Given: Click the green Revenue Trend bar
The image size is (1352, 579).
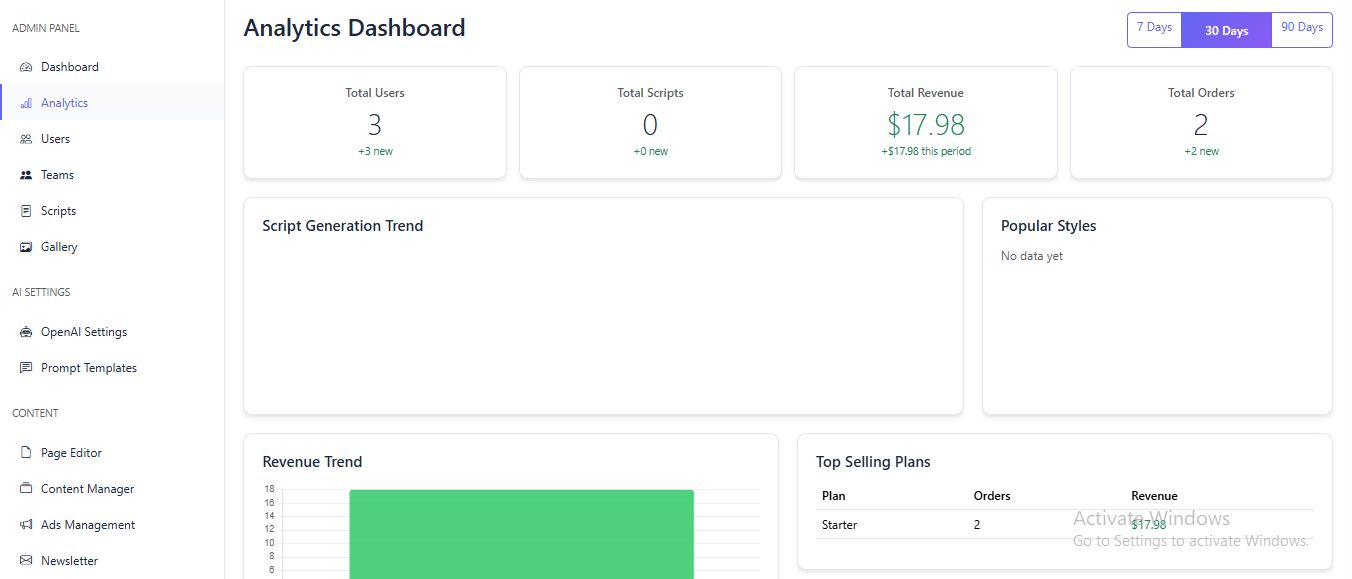Looking at the screenshot, I should coord(521,533).
